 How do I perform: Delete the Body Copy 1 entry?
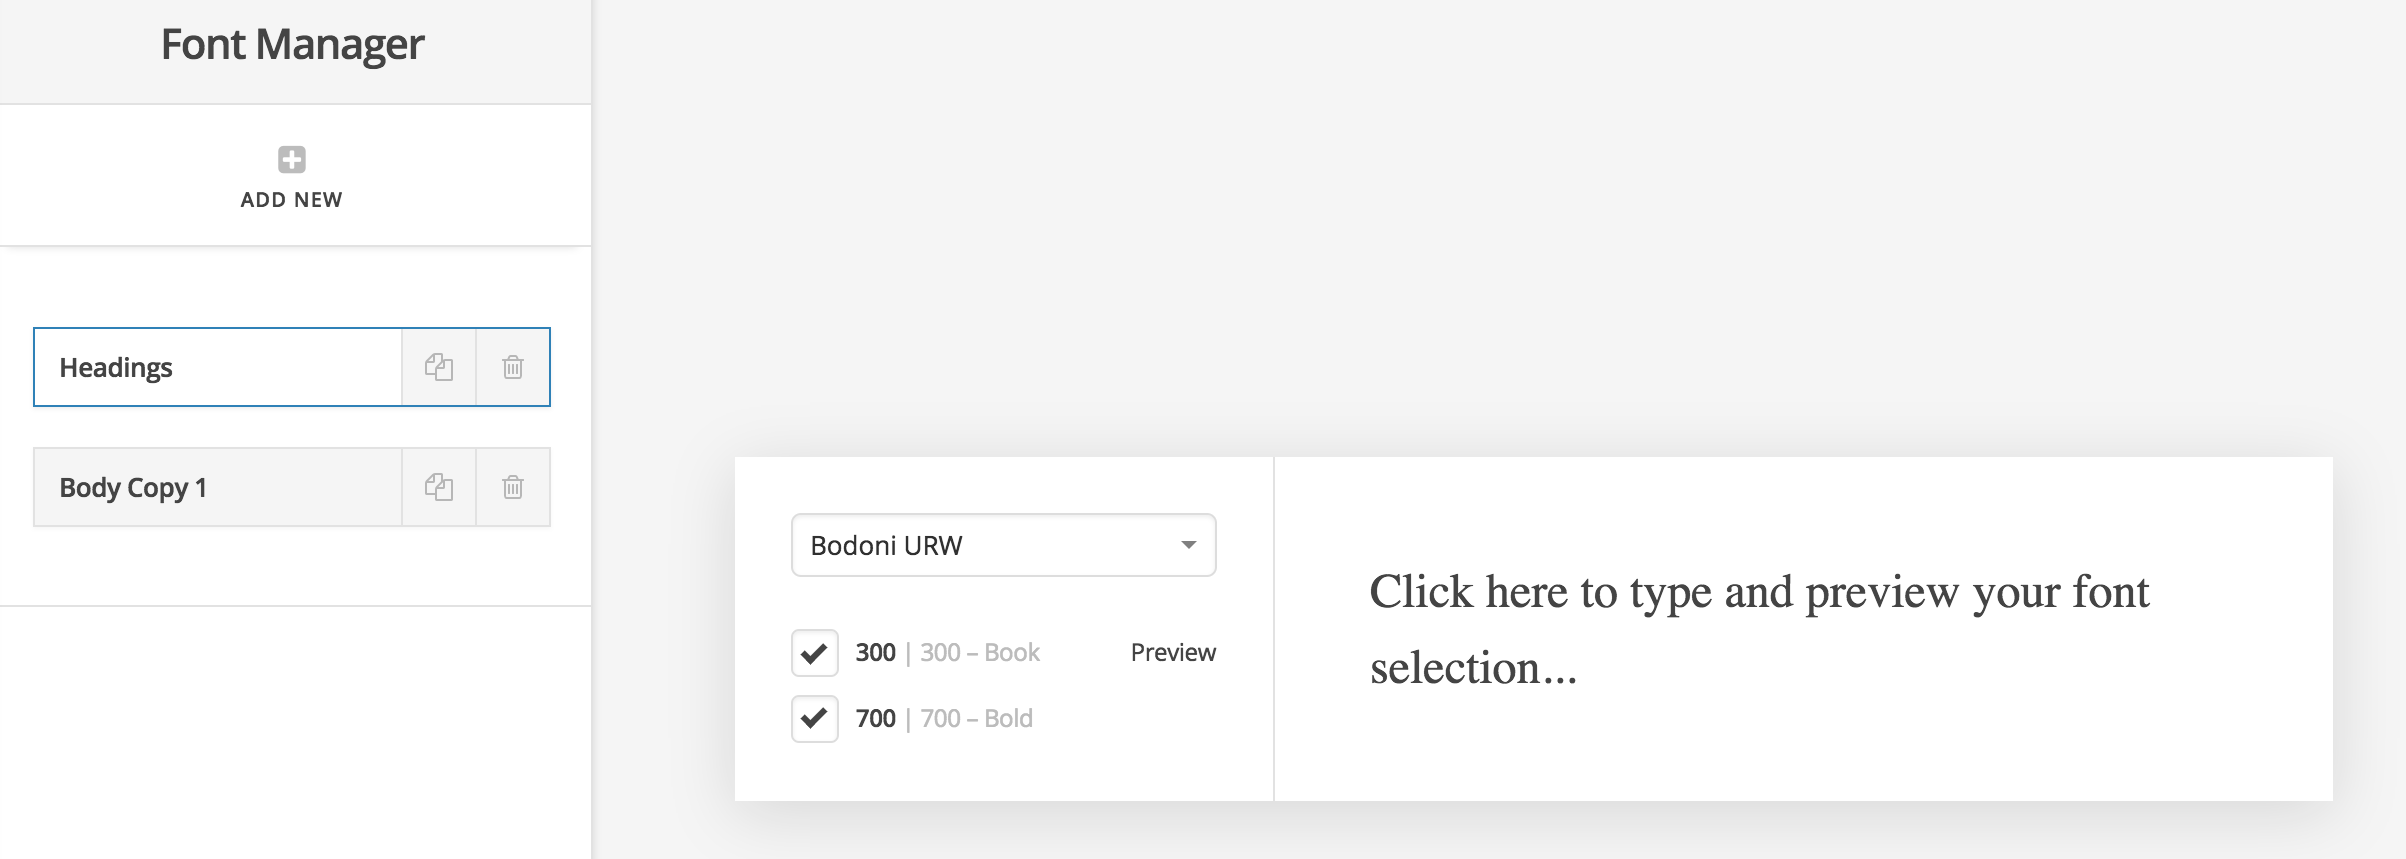(513, 487)
